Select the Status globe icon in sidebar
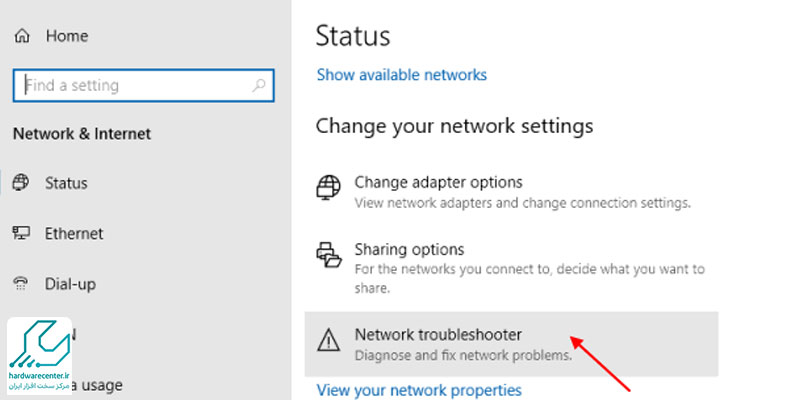Image resolution: width=800 pixels, height=400 pixels. click(21, 183)
